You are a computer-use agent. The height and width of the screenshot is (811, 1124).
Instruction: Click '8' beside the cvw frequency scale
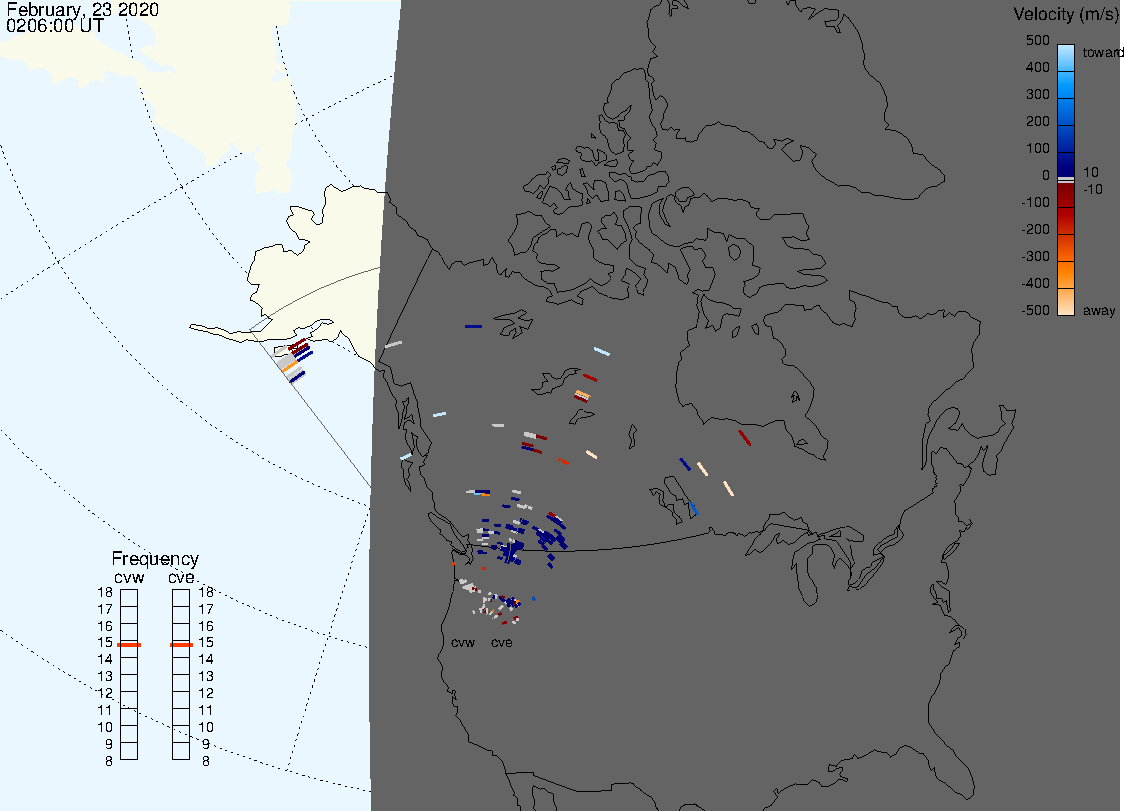109,761
